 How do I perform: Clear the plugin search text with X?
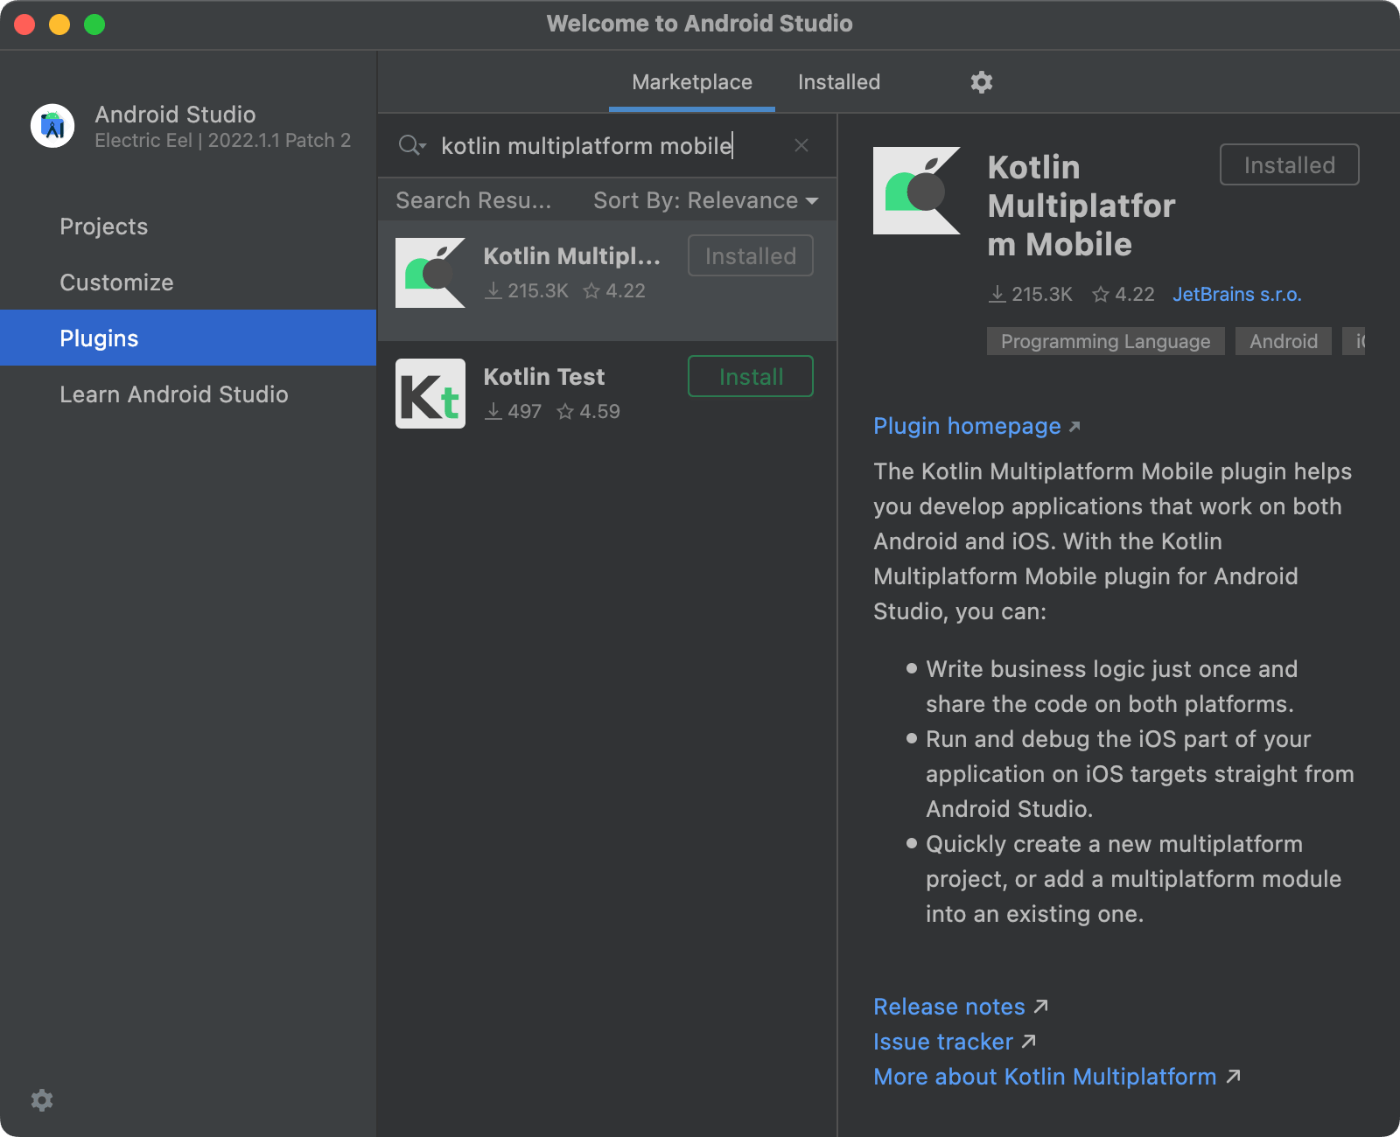(x=801, y=145)
